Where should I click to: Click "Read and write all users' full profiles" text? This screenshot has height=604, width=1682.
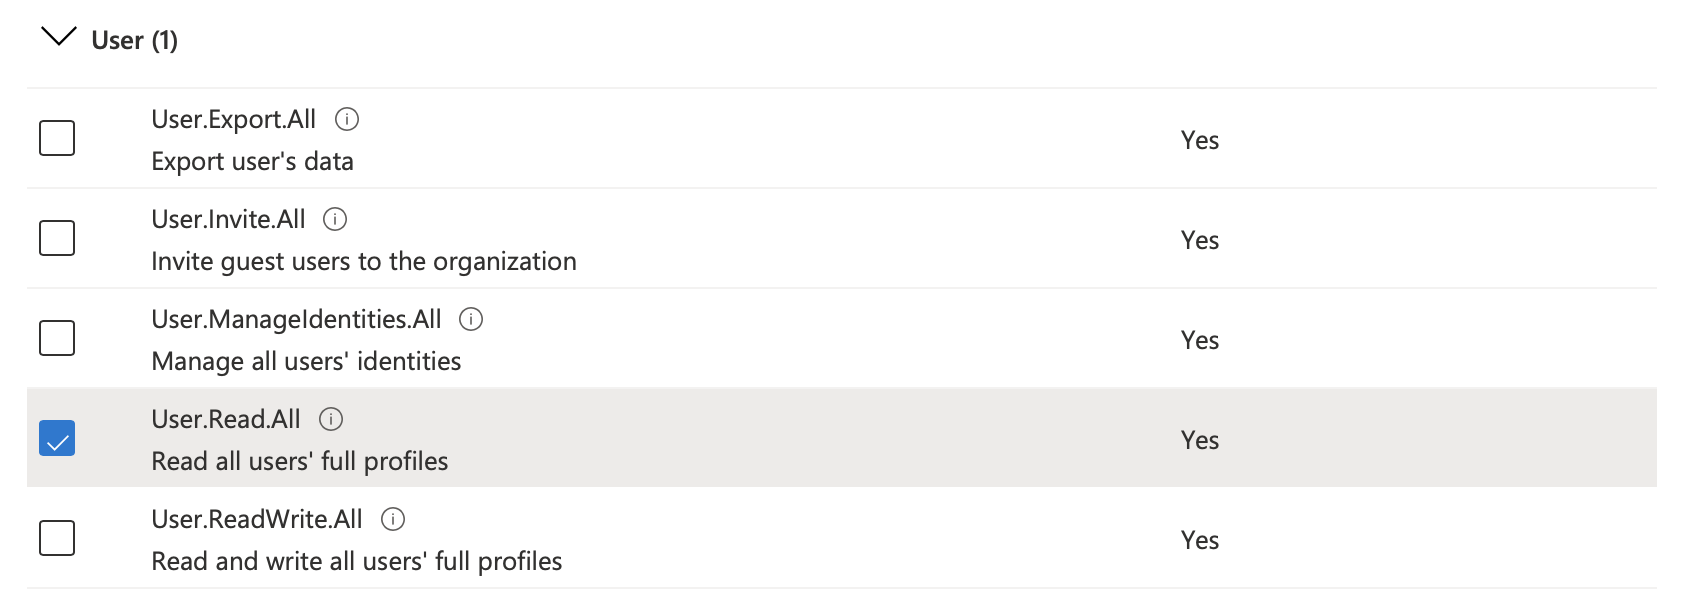click(x=357, y=561)
